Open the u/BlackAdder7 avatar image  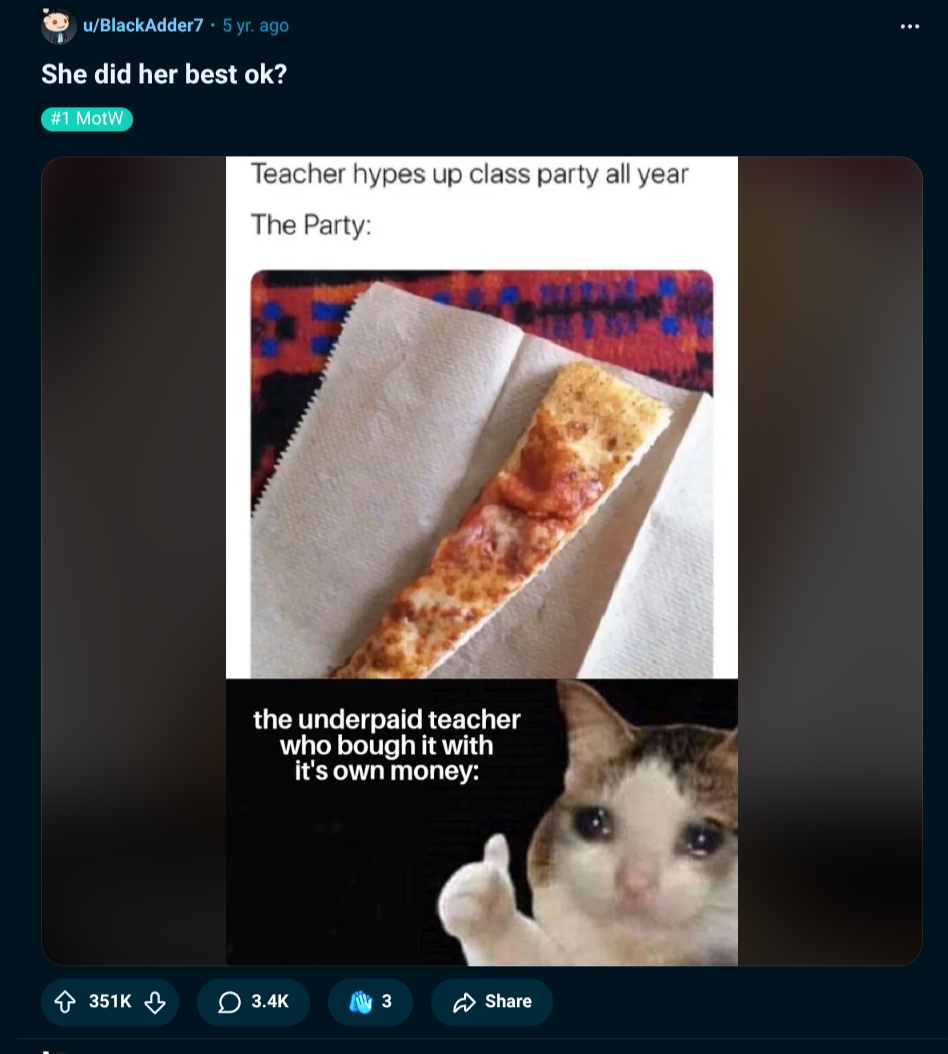point(58,26)
